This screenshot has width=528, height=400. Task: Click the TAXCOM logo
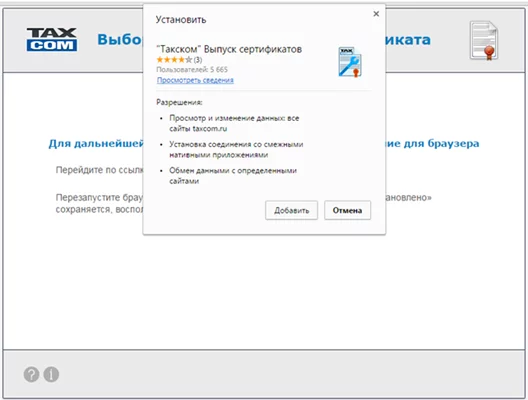[x=52, y=39]
